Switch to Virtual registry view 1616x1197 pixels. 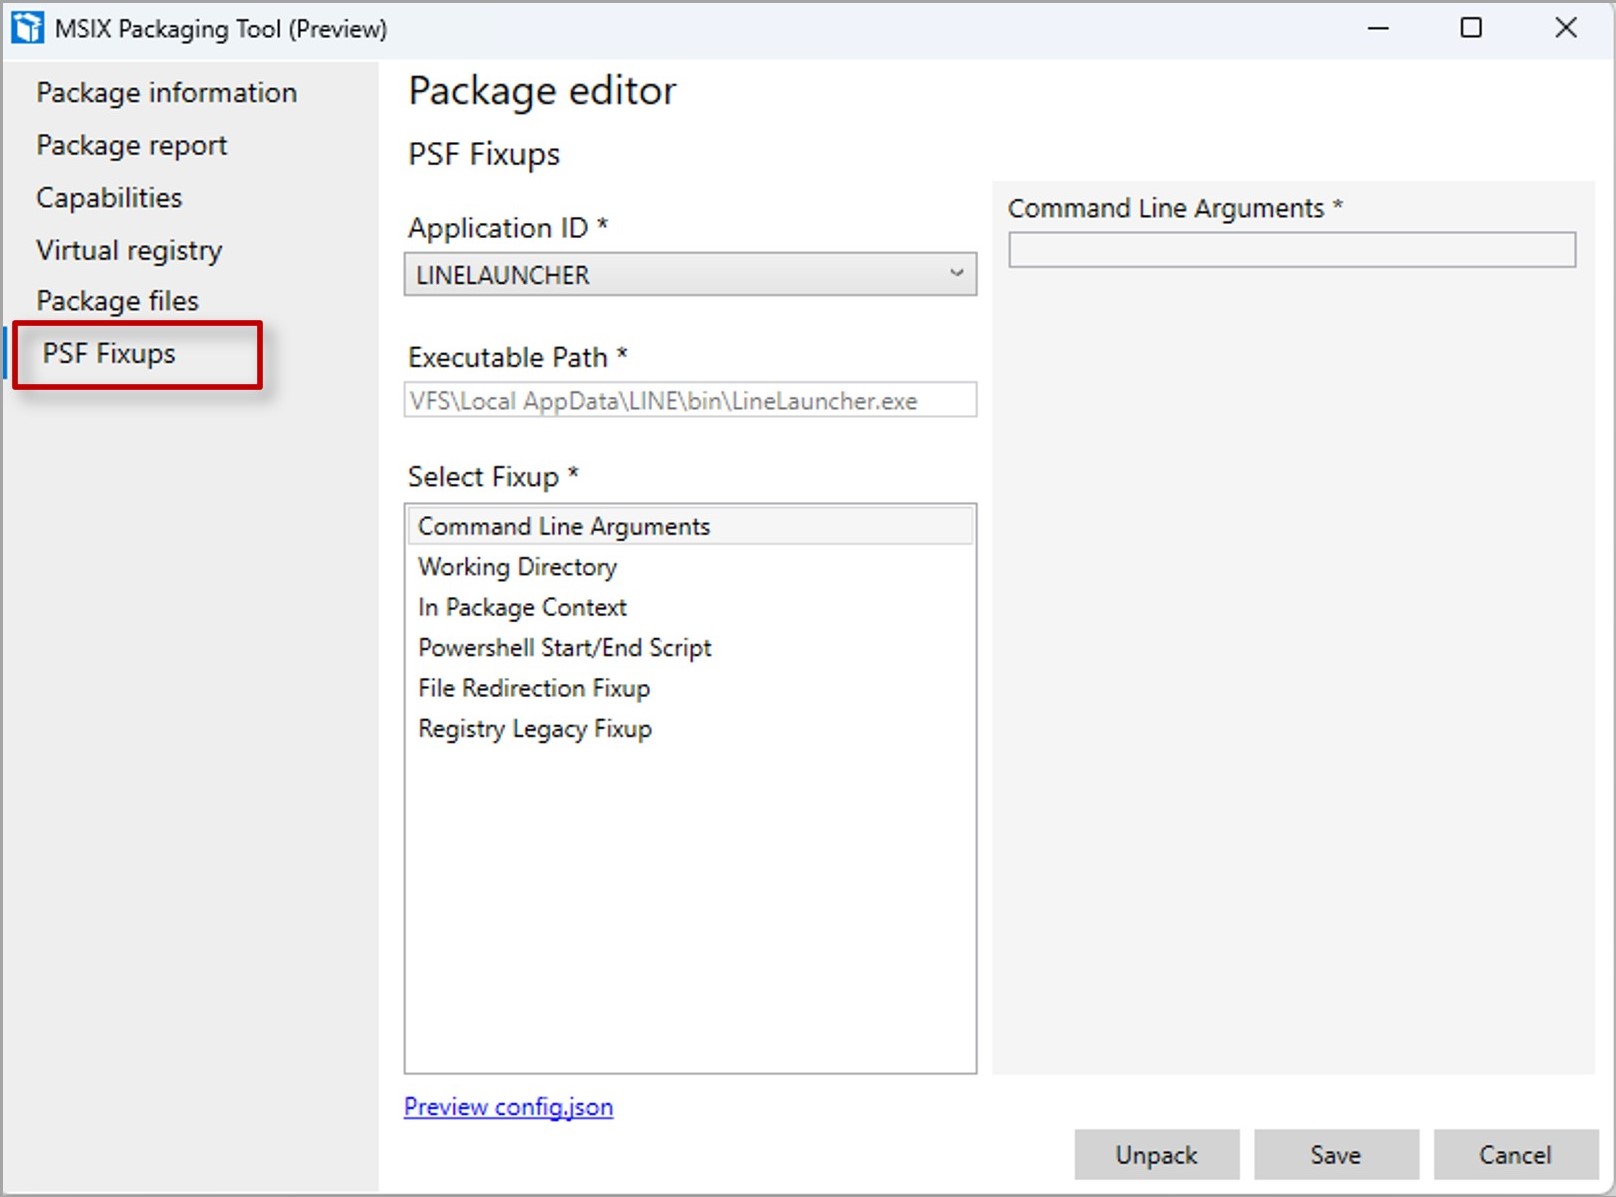pos(128,250)
